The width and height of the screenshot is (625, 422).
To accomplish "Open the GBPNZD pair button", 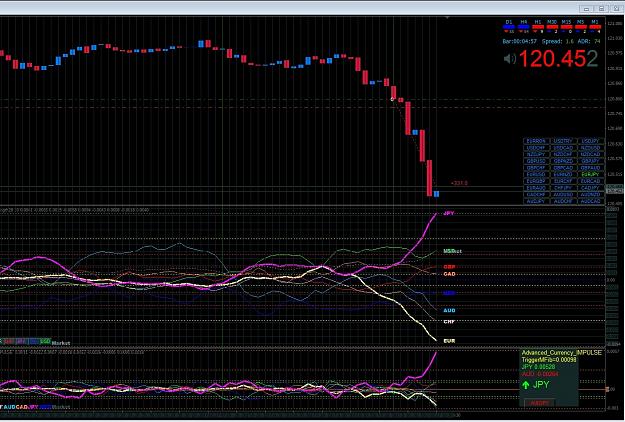I will click(564, 161).
